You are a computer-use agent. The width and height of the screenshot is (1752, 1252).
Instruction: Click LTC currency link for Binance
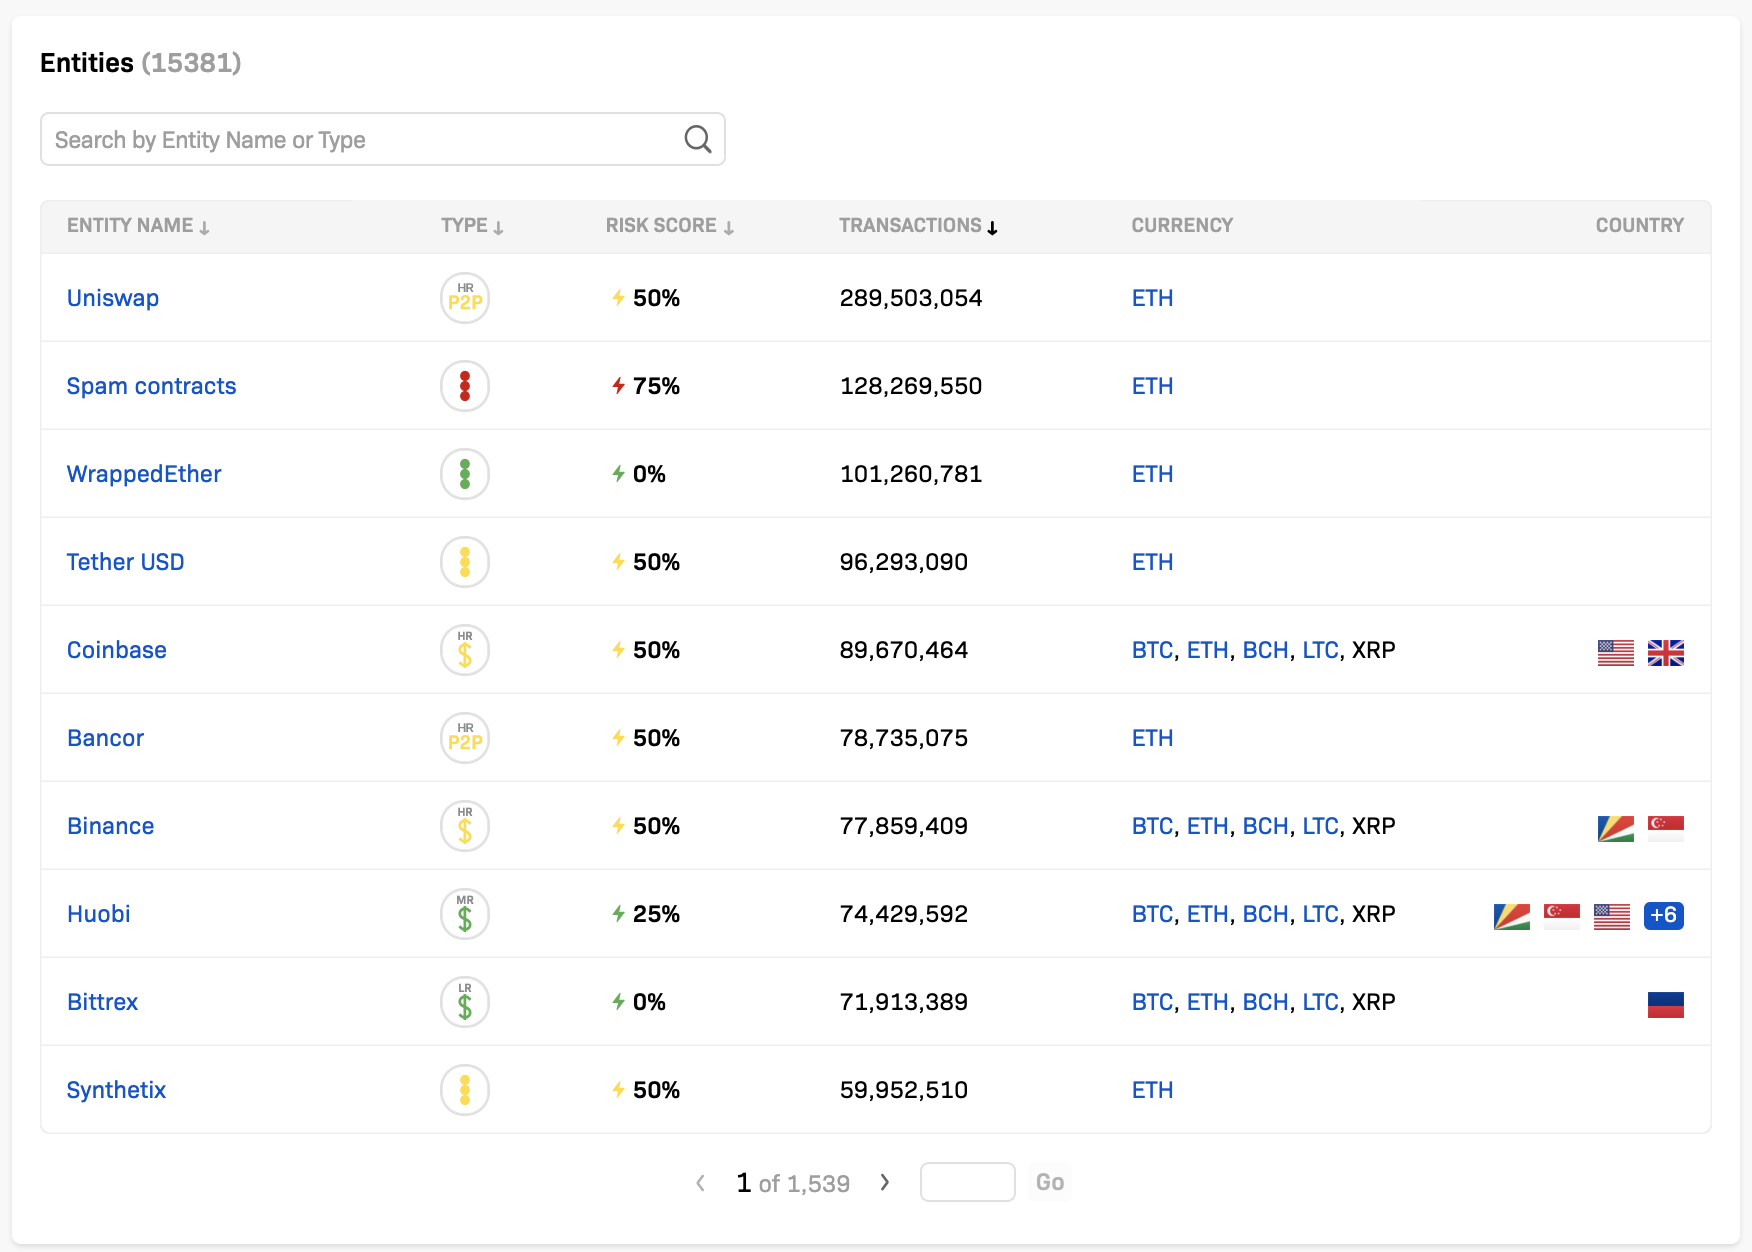(1320, 826)
